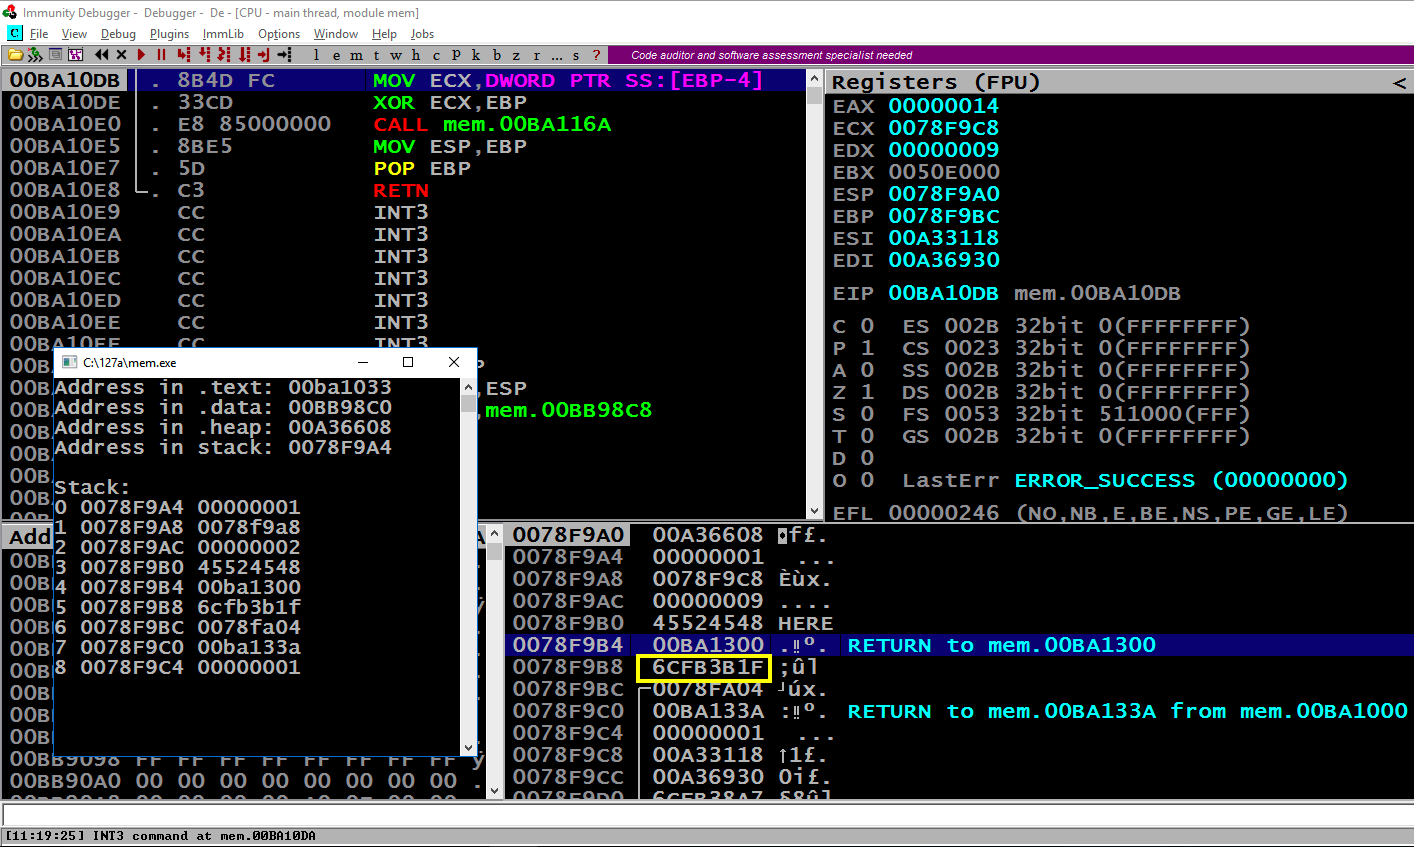Open the ImmLib menu
Viewport: 1414px width, 847px height.
click(x=223, y=34)
